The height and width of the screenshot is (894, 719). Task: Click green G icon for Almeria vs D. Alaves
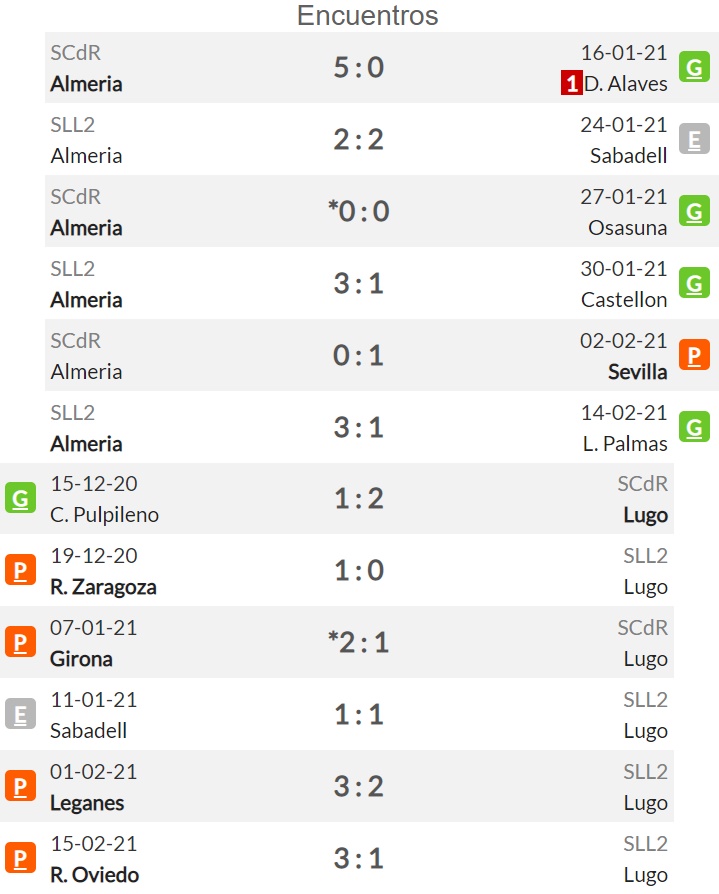(x=694, y=67)
